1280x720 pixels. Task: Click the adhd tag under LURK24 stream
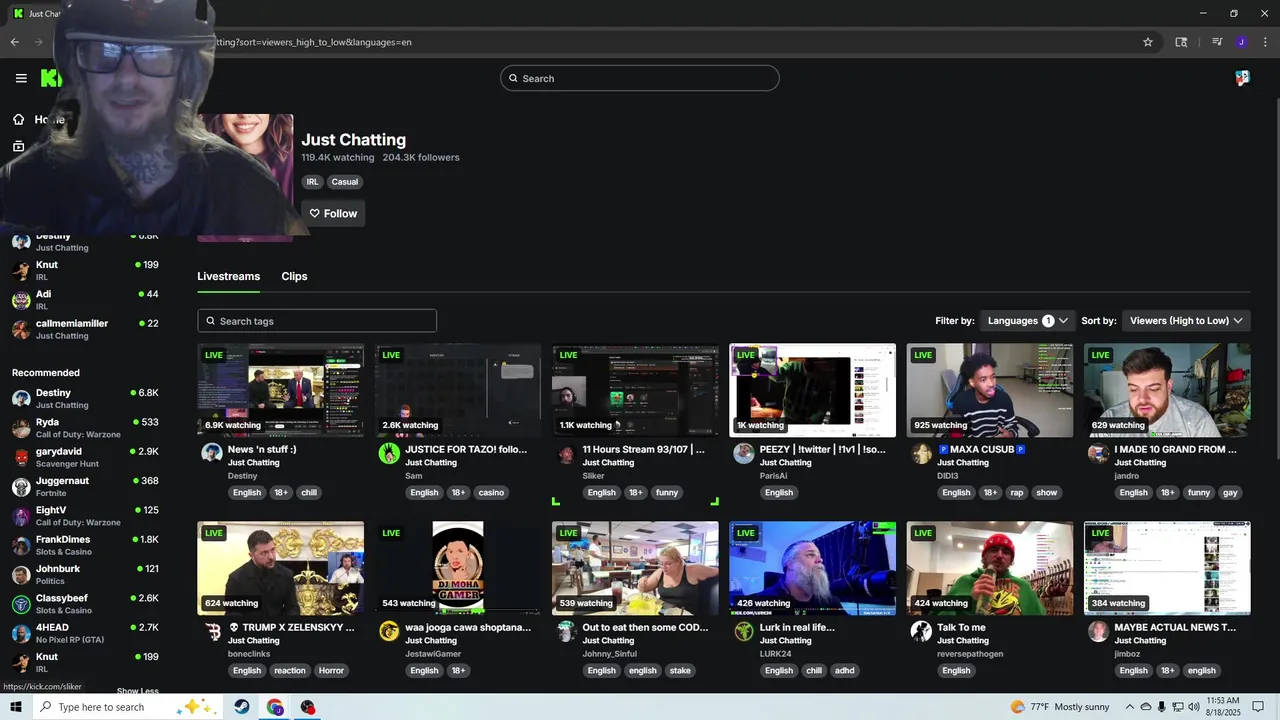click(x=845, y=670)
